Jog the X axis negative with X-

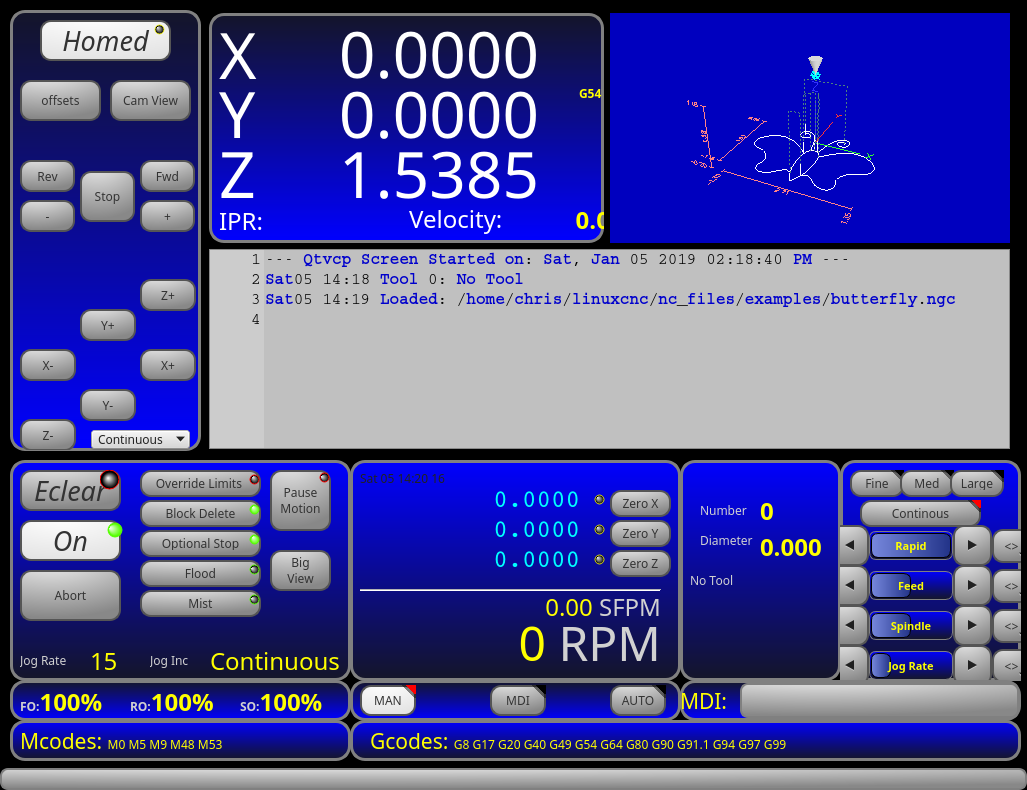[47, 365]
